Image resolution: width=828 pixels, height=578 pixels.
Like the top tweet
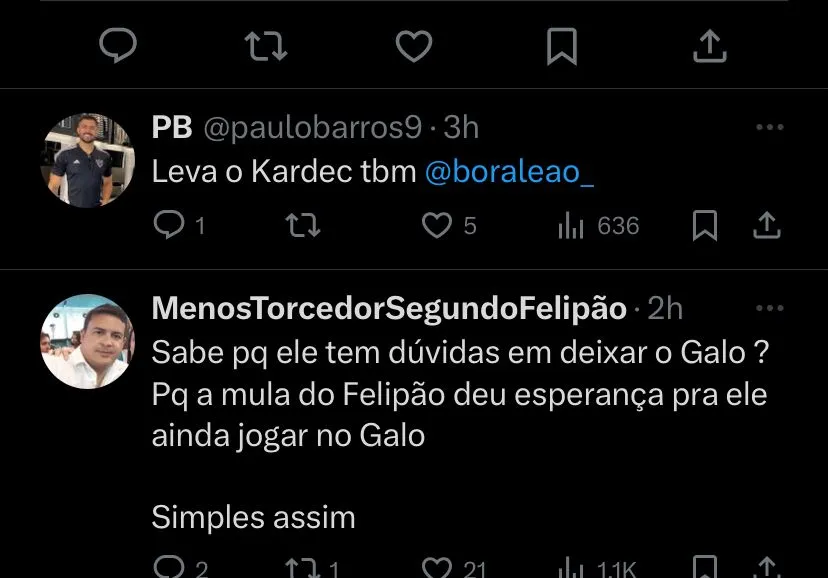(413, 46)
